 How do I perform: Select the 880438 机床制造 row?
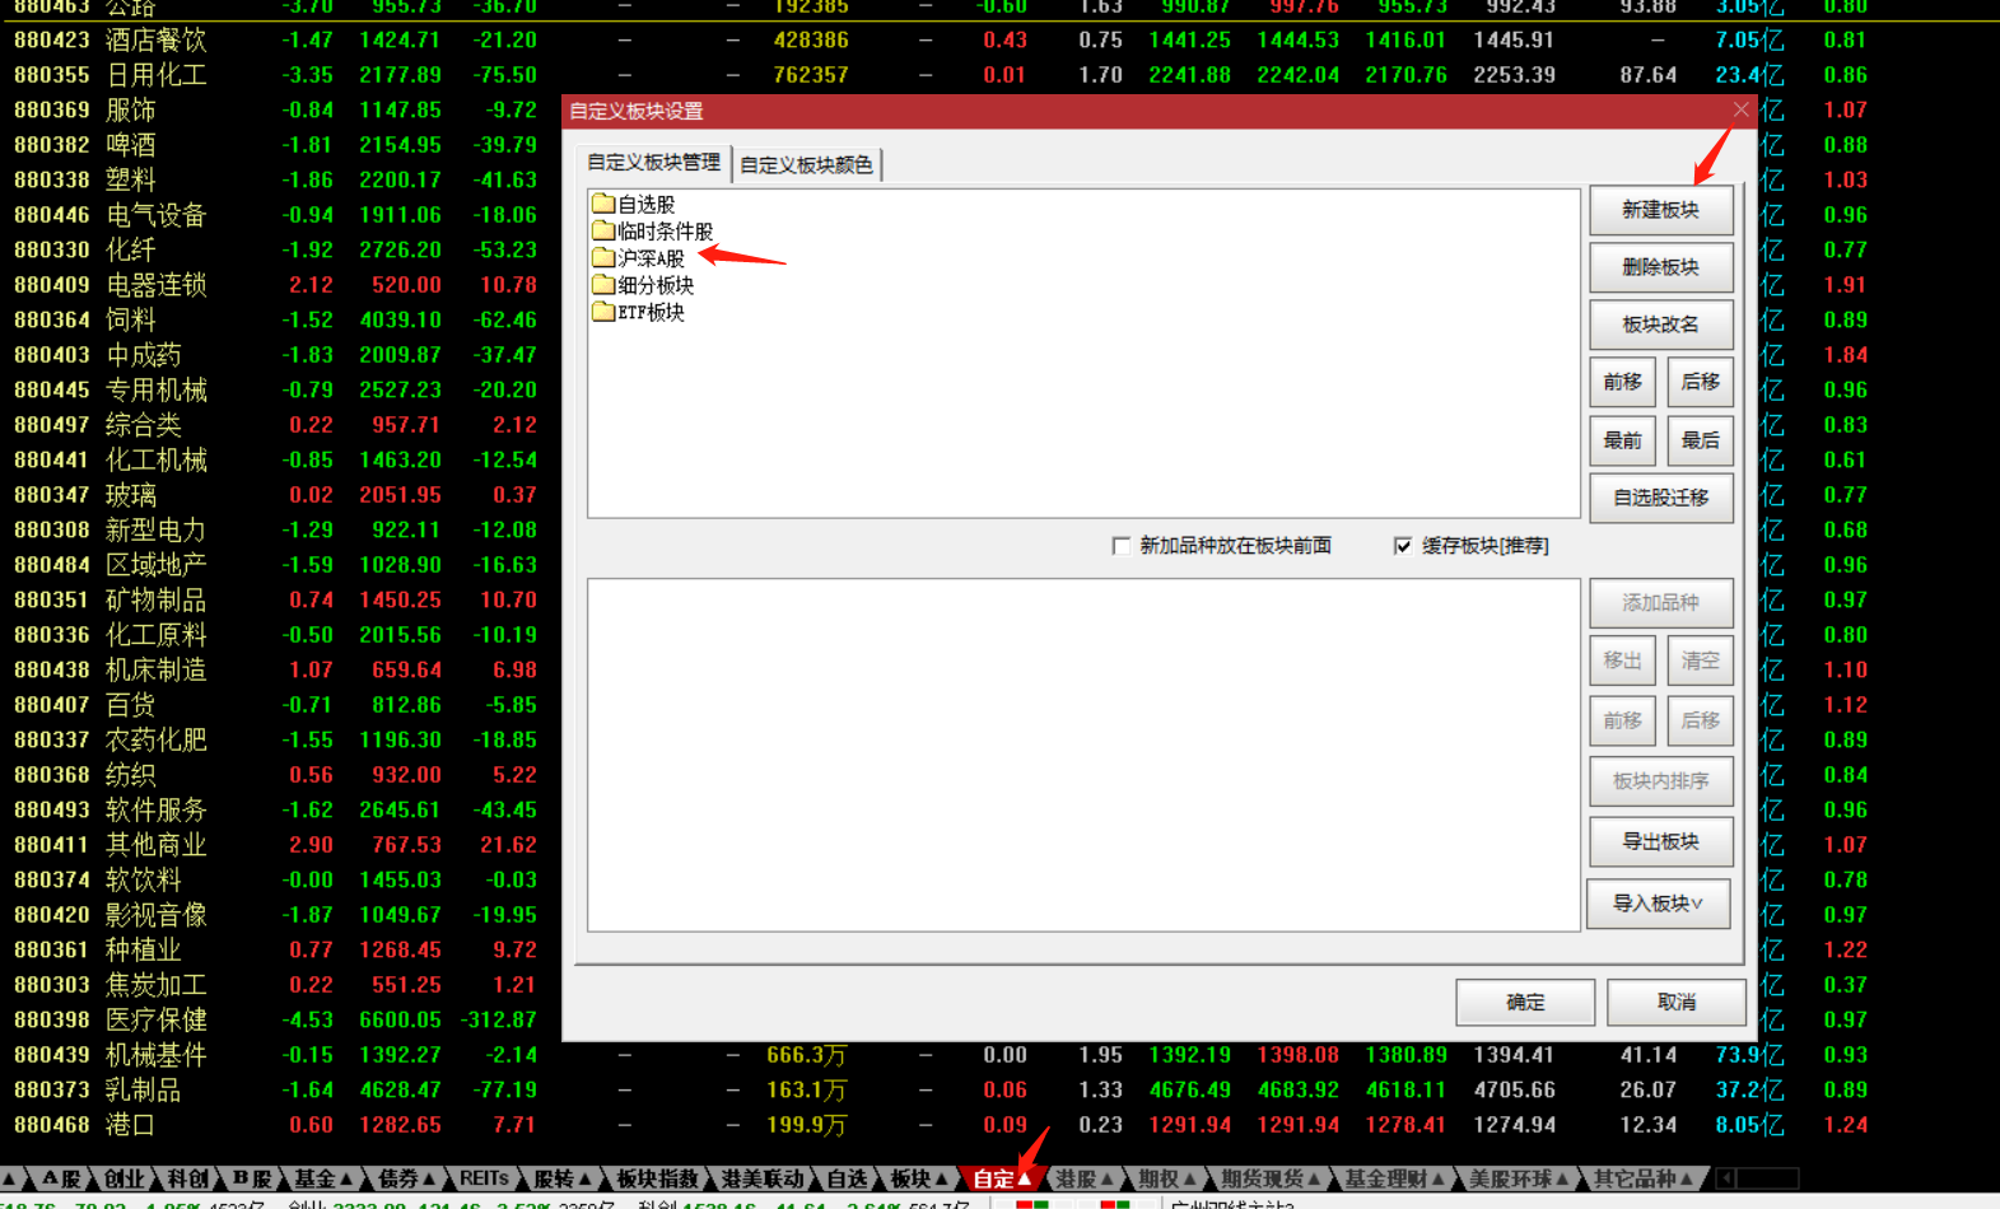pyautogui.click(x=280, y=670)
